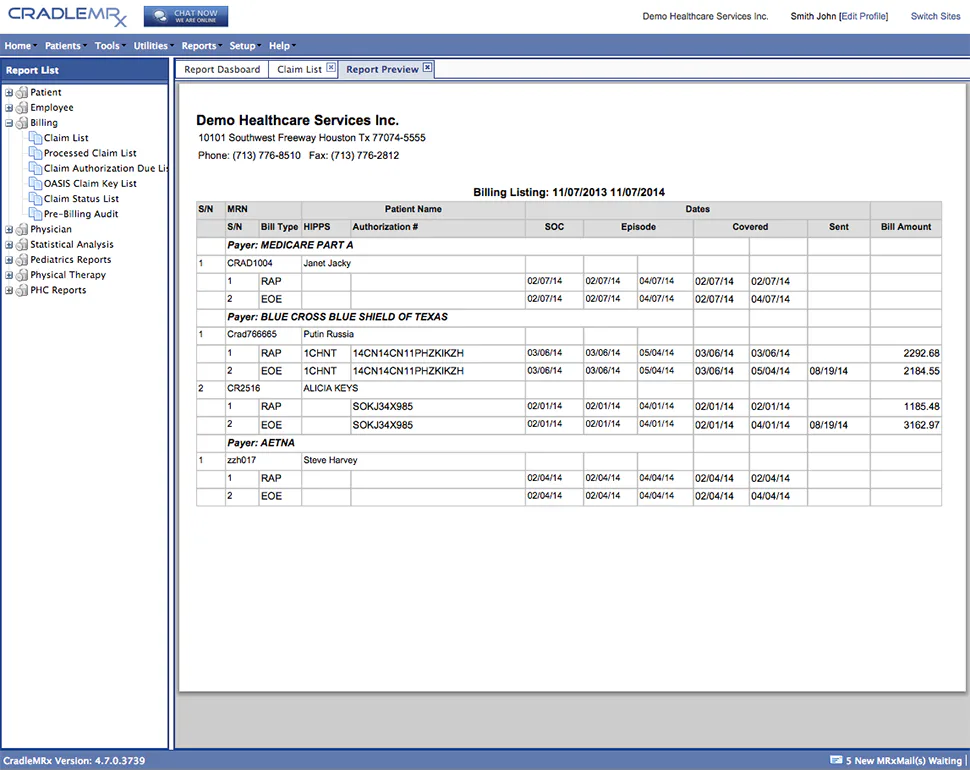Open Claim List report in tree
The width and height of the screenshot is (970, 770).
(x=66, y=138)
